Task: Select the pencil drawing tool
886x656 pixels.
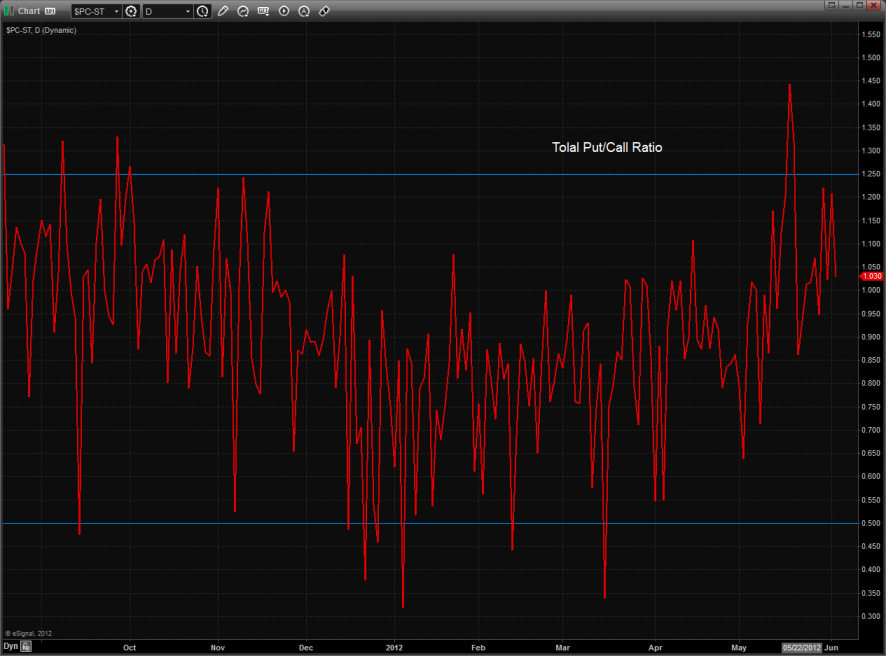Action: [x=223, y=11]
